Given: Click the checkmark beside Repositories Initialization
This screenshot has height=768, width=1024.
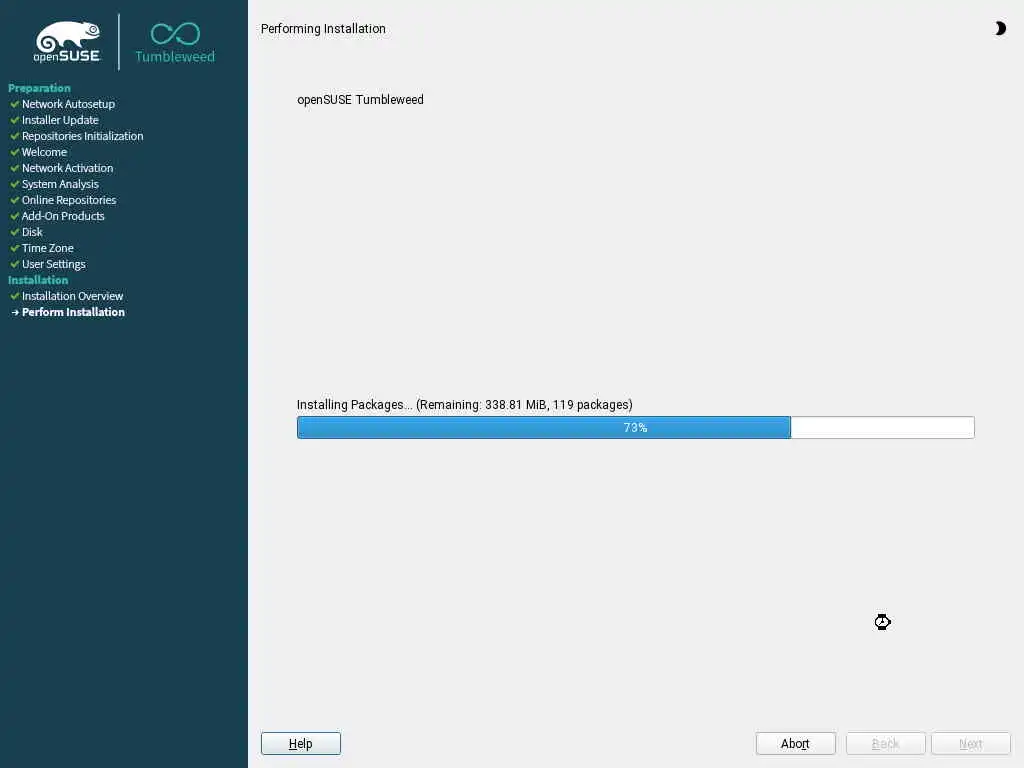Looking at the screenshot, I should (x=14, y=136).
